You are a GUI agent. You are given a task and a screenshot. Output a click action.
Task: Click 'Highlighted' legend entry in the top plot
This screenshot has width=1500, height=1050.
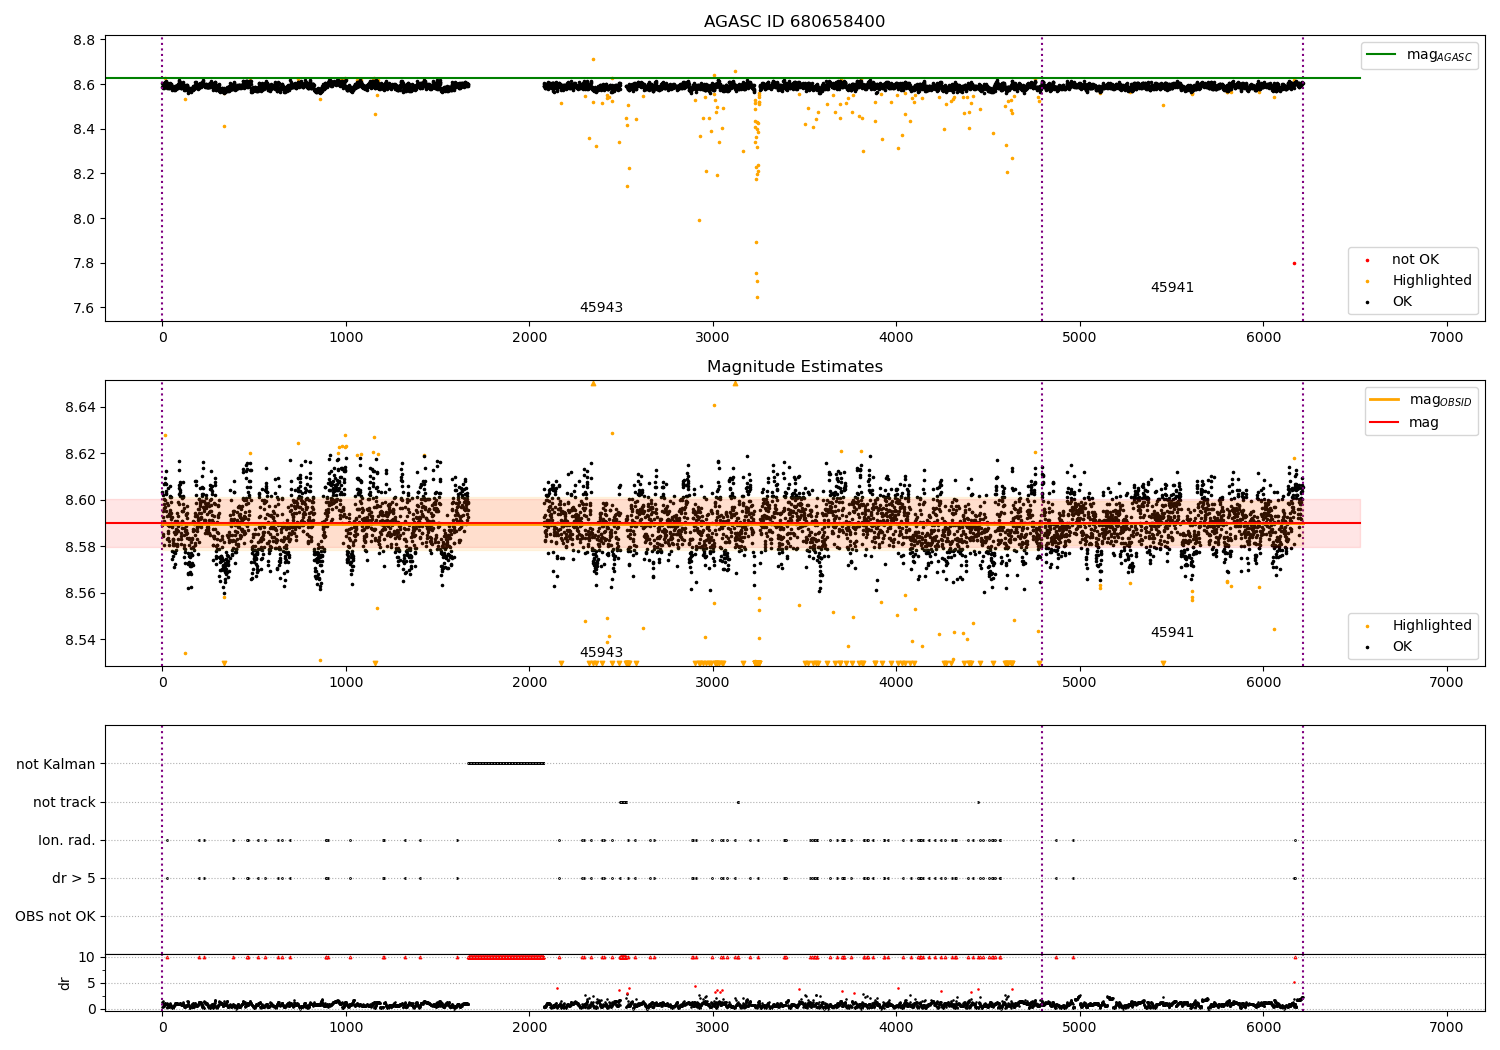click(1432, 281)
